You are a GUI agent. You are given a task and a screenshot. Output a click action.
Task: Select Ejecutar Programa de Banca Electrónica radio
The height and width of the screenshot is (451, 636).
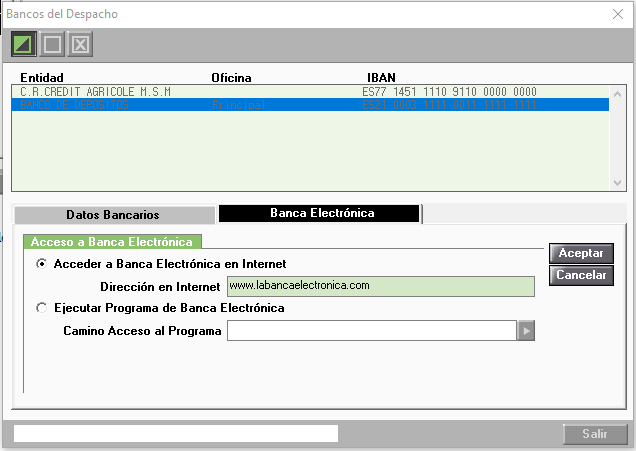coord(41,308)
